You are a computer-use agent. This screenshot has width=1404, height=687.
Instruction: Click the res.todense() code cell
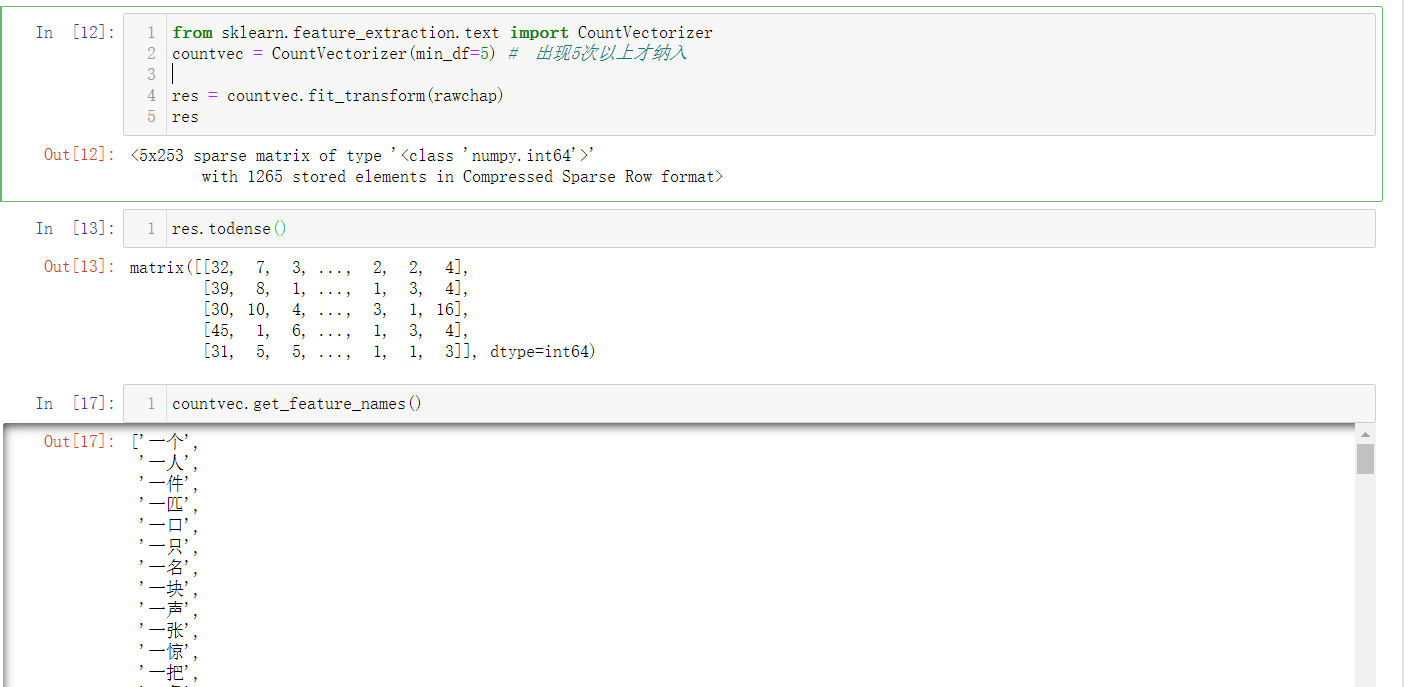point(749,228)
